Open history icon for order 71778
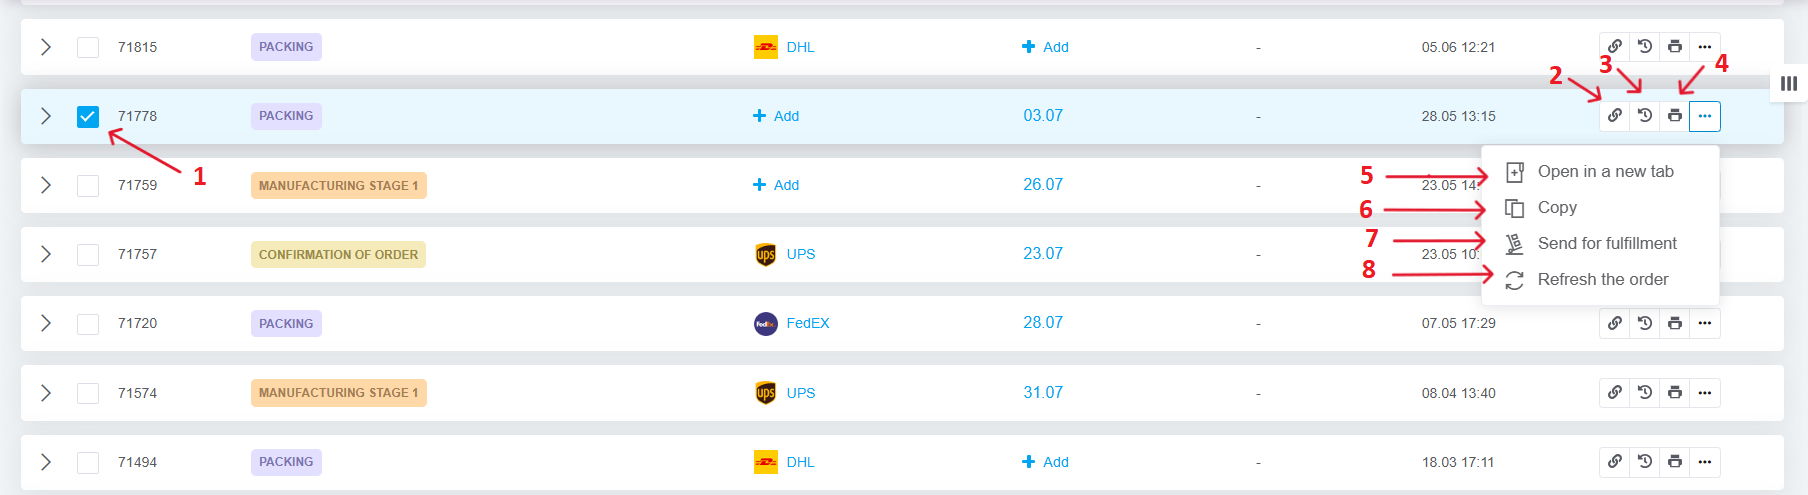The height and width of the screenshot is (495, 1808). (1645, 116)
